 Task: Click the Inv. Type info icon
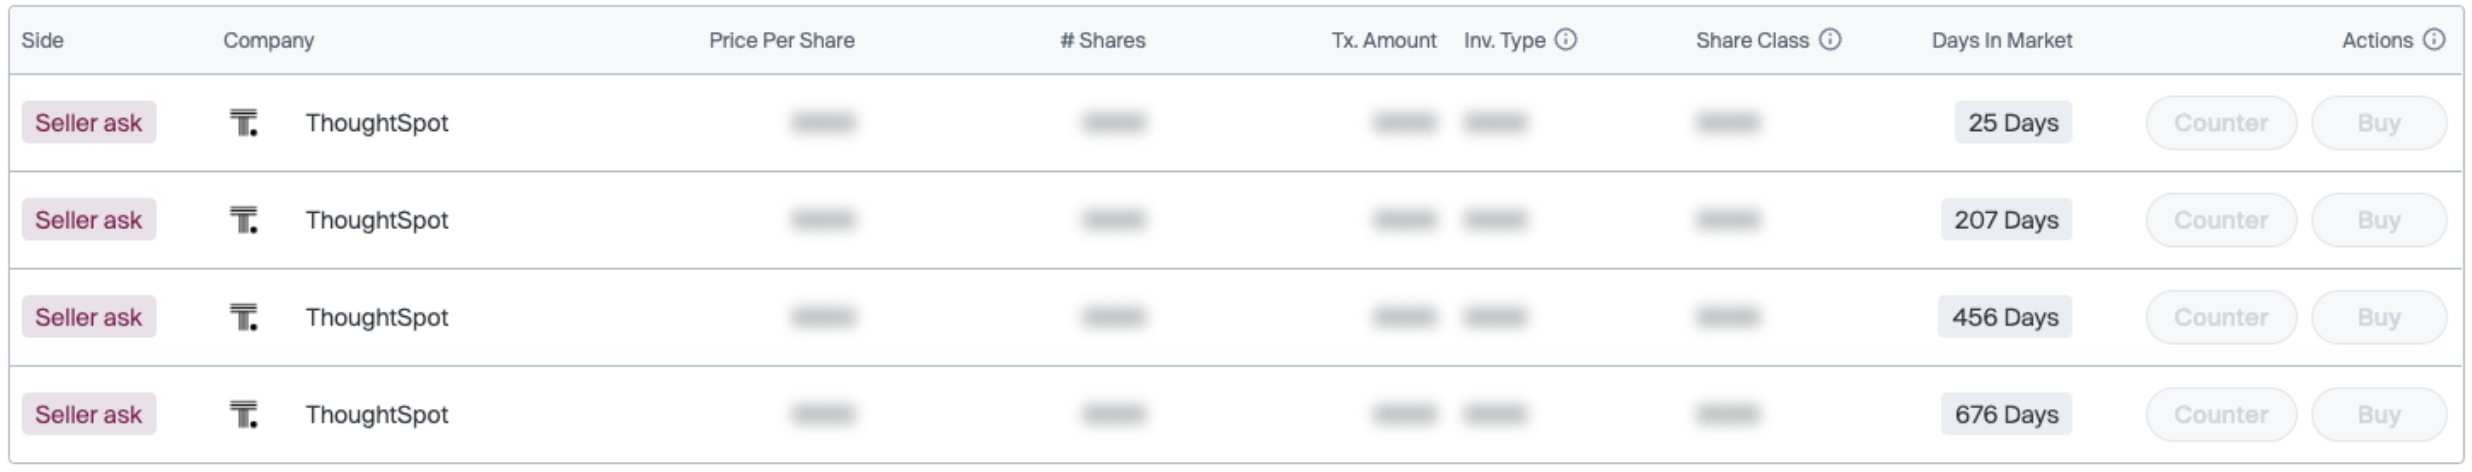[1567, 40]
